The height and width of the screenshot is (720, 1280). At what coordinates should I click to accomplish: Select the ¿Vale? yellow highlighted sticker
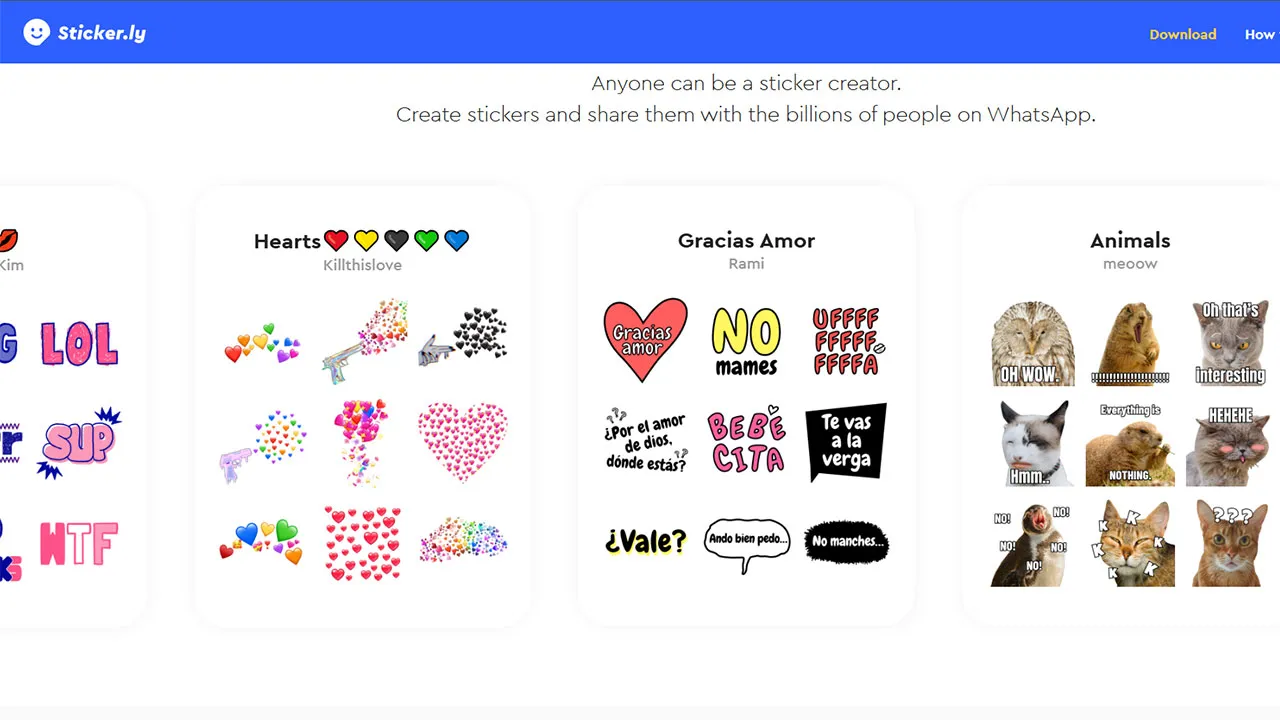[645, 542]
